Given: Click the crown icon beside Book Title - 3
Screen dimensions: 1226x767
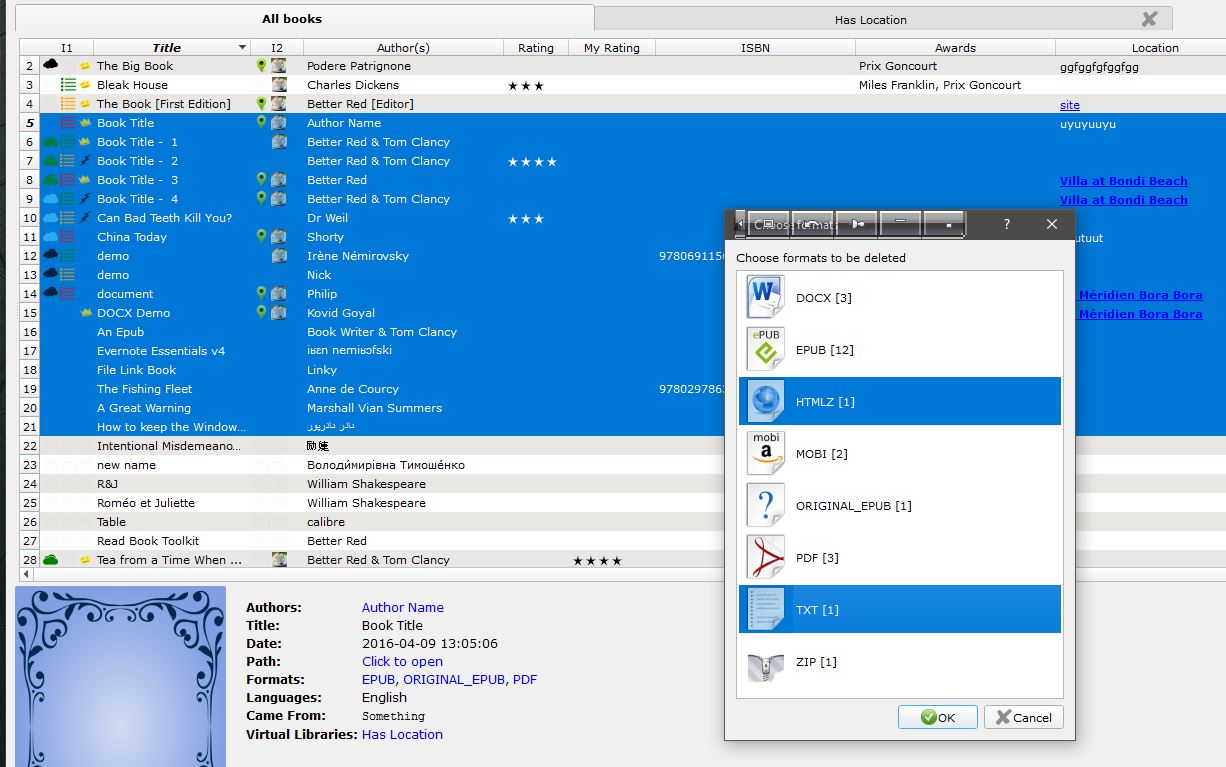Looking at the screenshot, I should [x=85, y=180].
